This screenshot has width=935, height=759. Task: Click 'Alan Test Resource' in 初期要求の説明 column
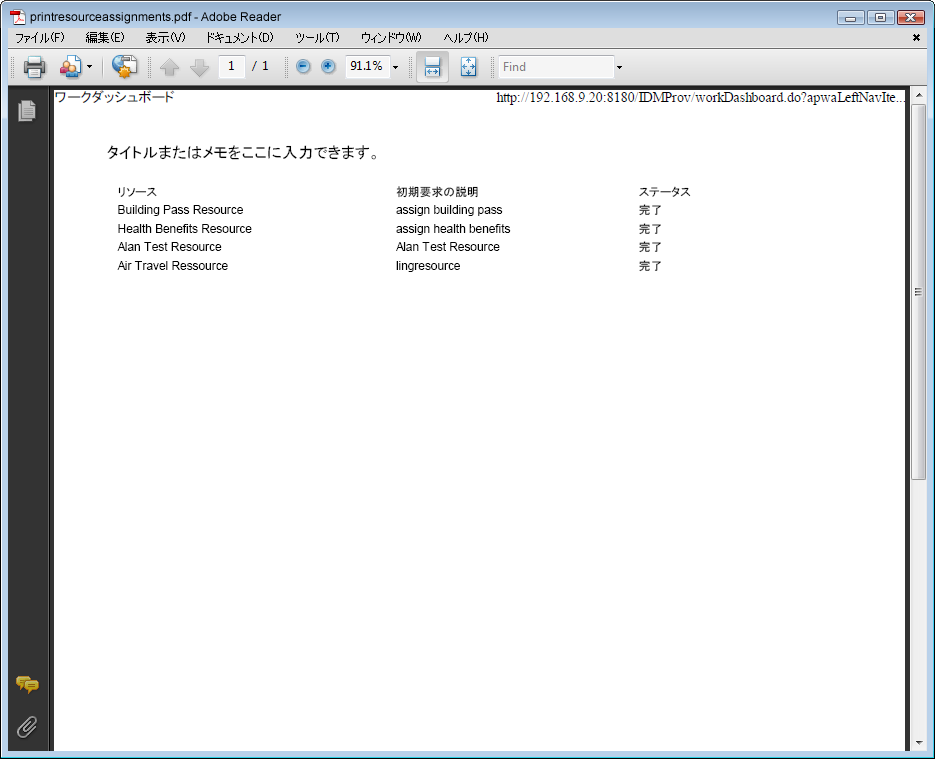pos(448,247)
